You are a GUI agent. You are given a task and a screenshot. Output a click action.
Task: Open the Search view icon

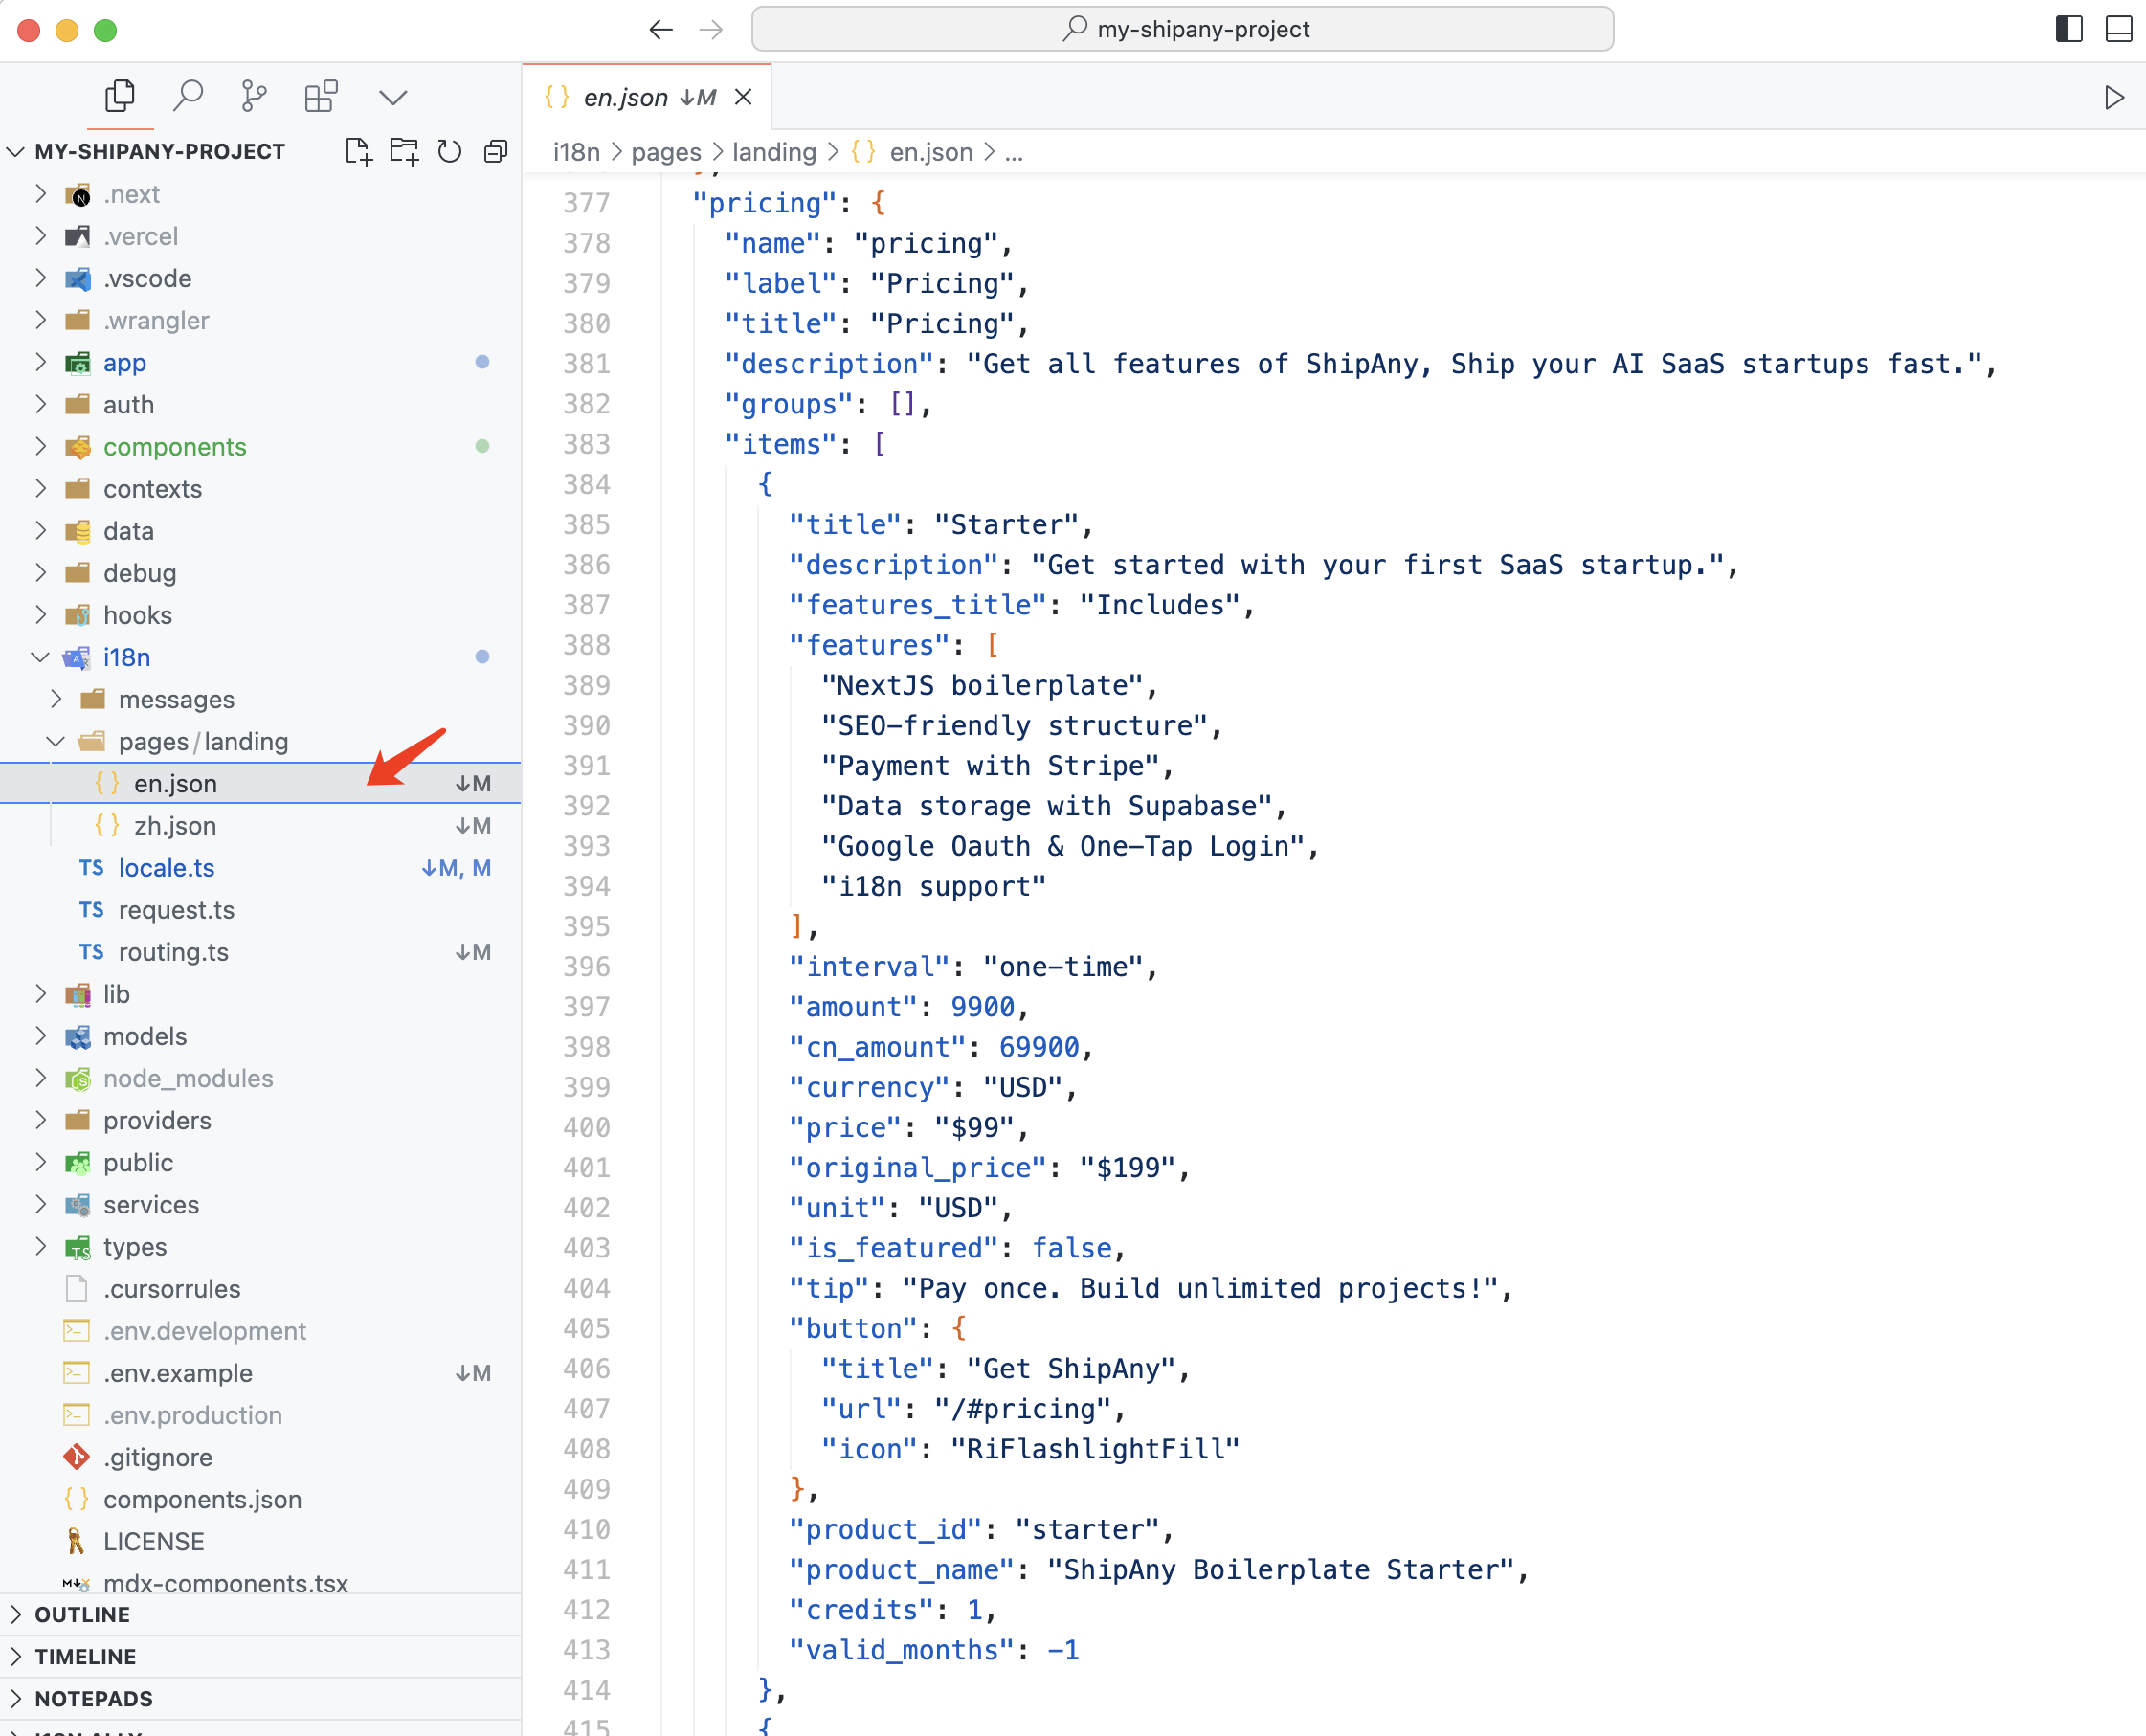tap(187, 96)
